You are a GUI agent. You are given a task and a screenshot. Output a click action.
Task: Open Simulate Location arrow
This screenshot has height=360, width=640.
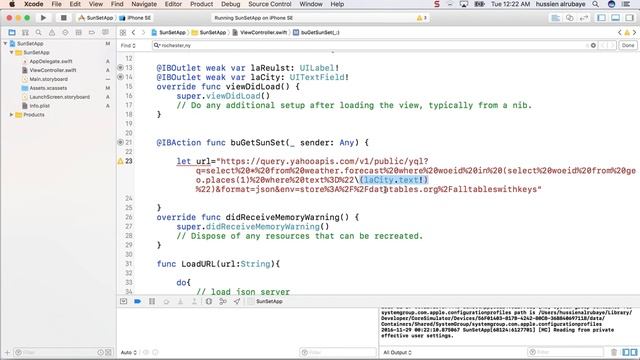pyautogui.click(x=237, y=301)
